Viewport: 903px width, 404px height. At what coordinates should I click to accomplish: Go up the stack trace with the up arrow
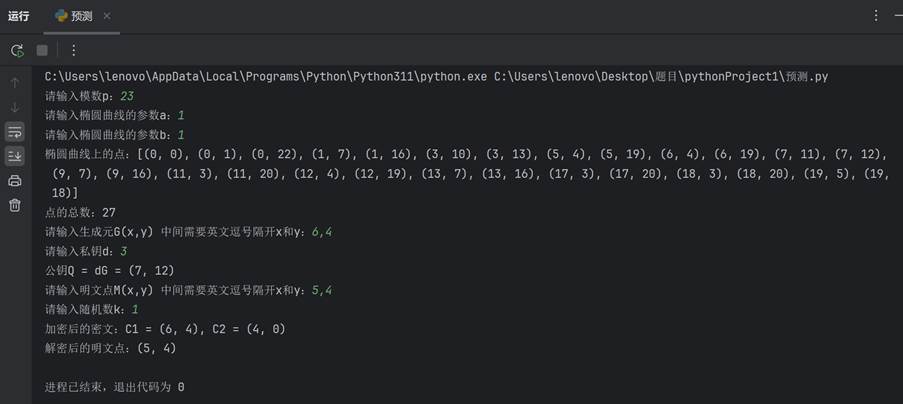[15, 83]
